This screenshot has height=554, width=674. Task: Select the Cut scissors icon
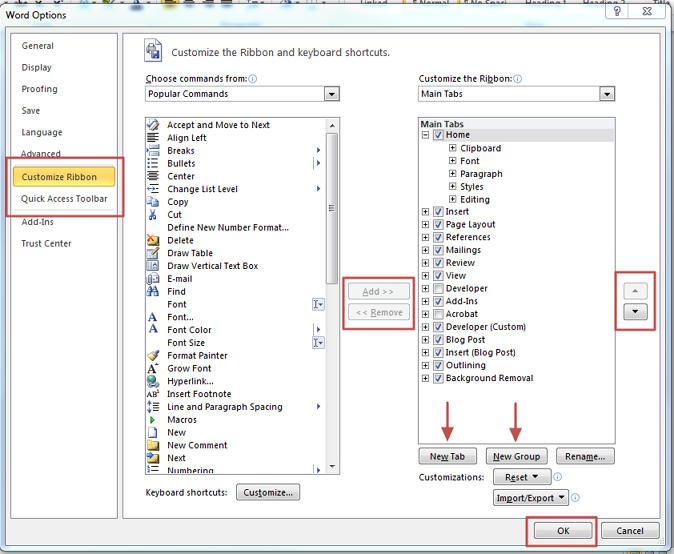click(x=153, y=215)
